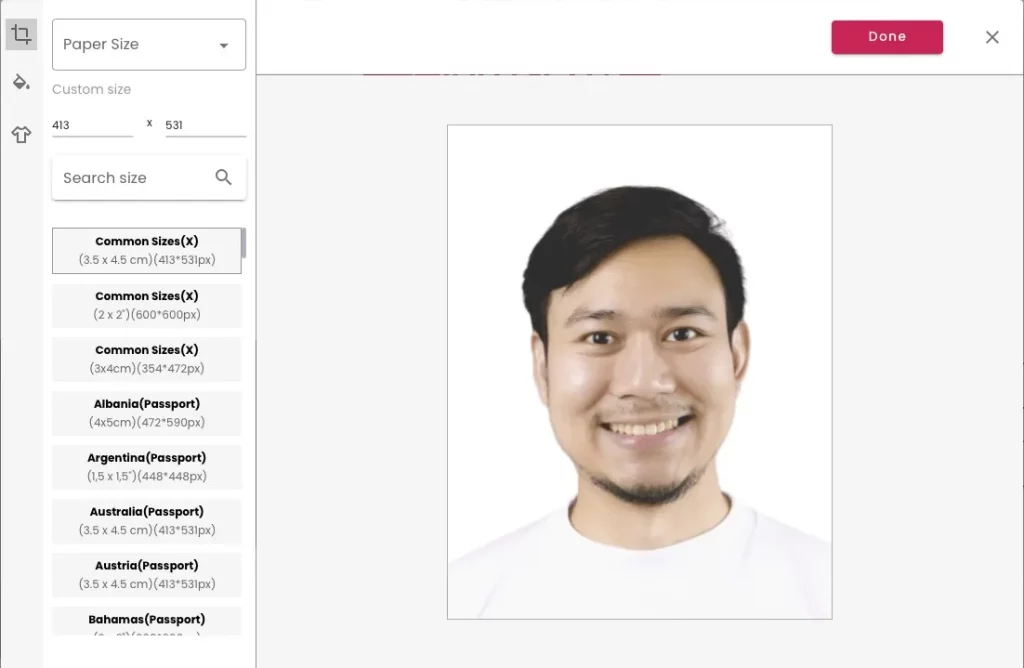This screenshot has width=1024, height=668.
Task: Click the size list scrollbar thumb
Action: point(244,243)
